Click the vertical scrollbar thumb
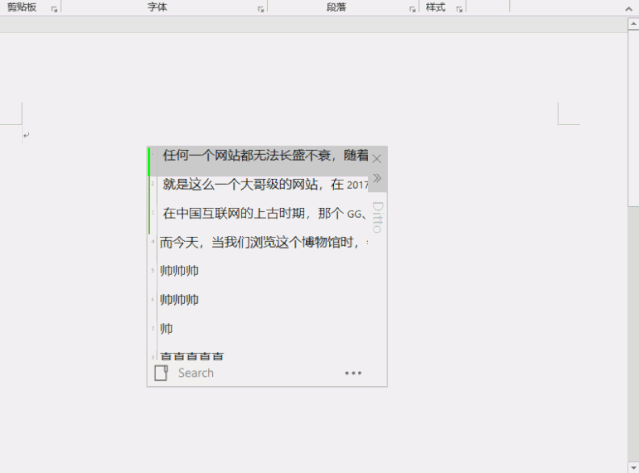The width and height of the screenshot is (639, 473). [633, 118]
